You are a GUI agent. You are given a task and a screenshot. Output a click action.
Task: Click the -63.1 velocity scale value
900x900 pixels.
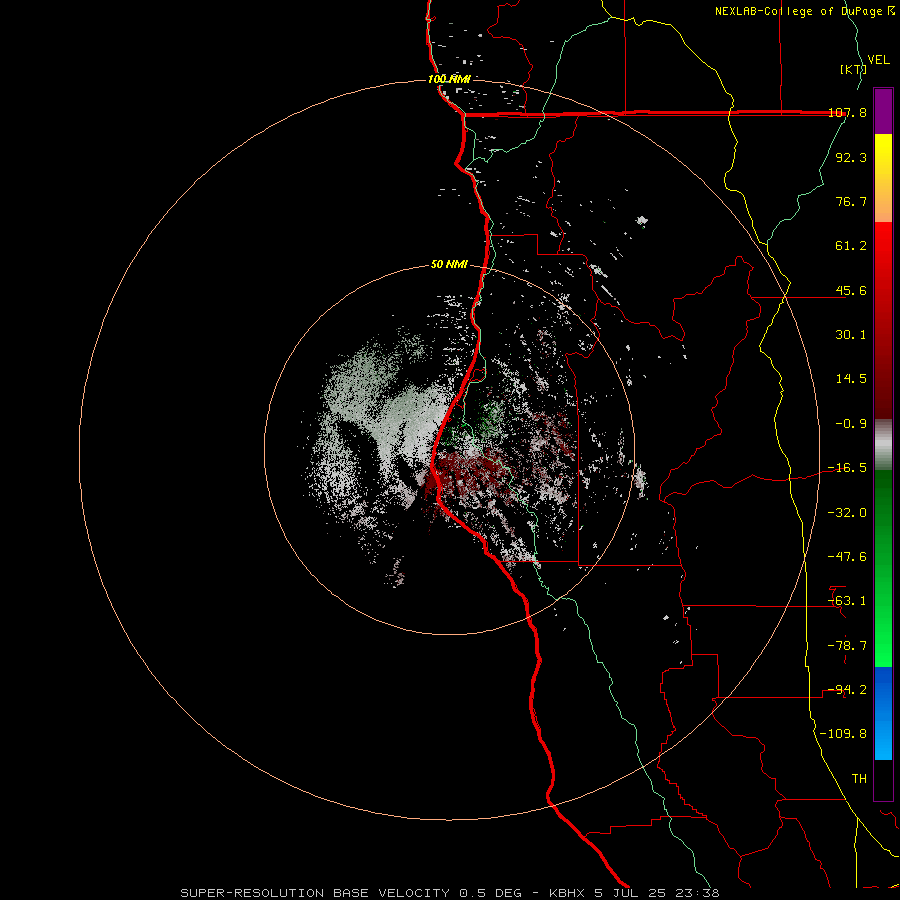tap(847, 601)
